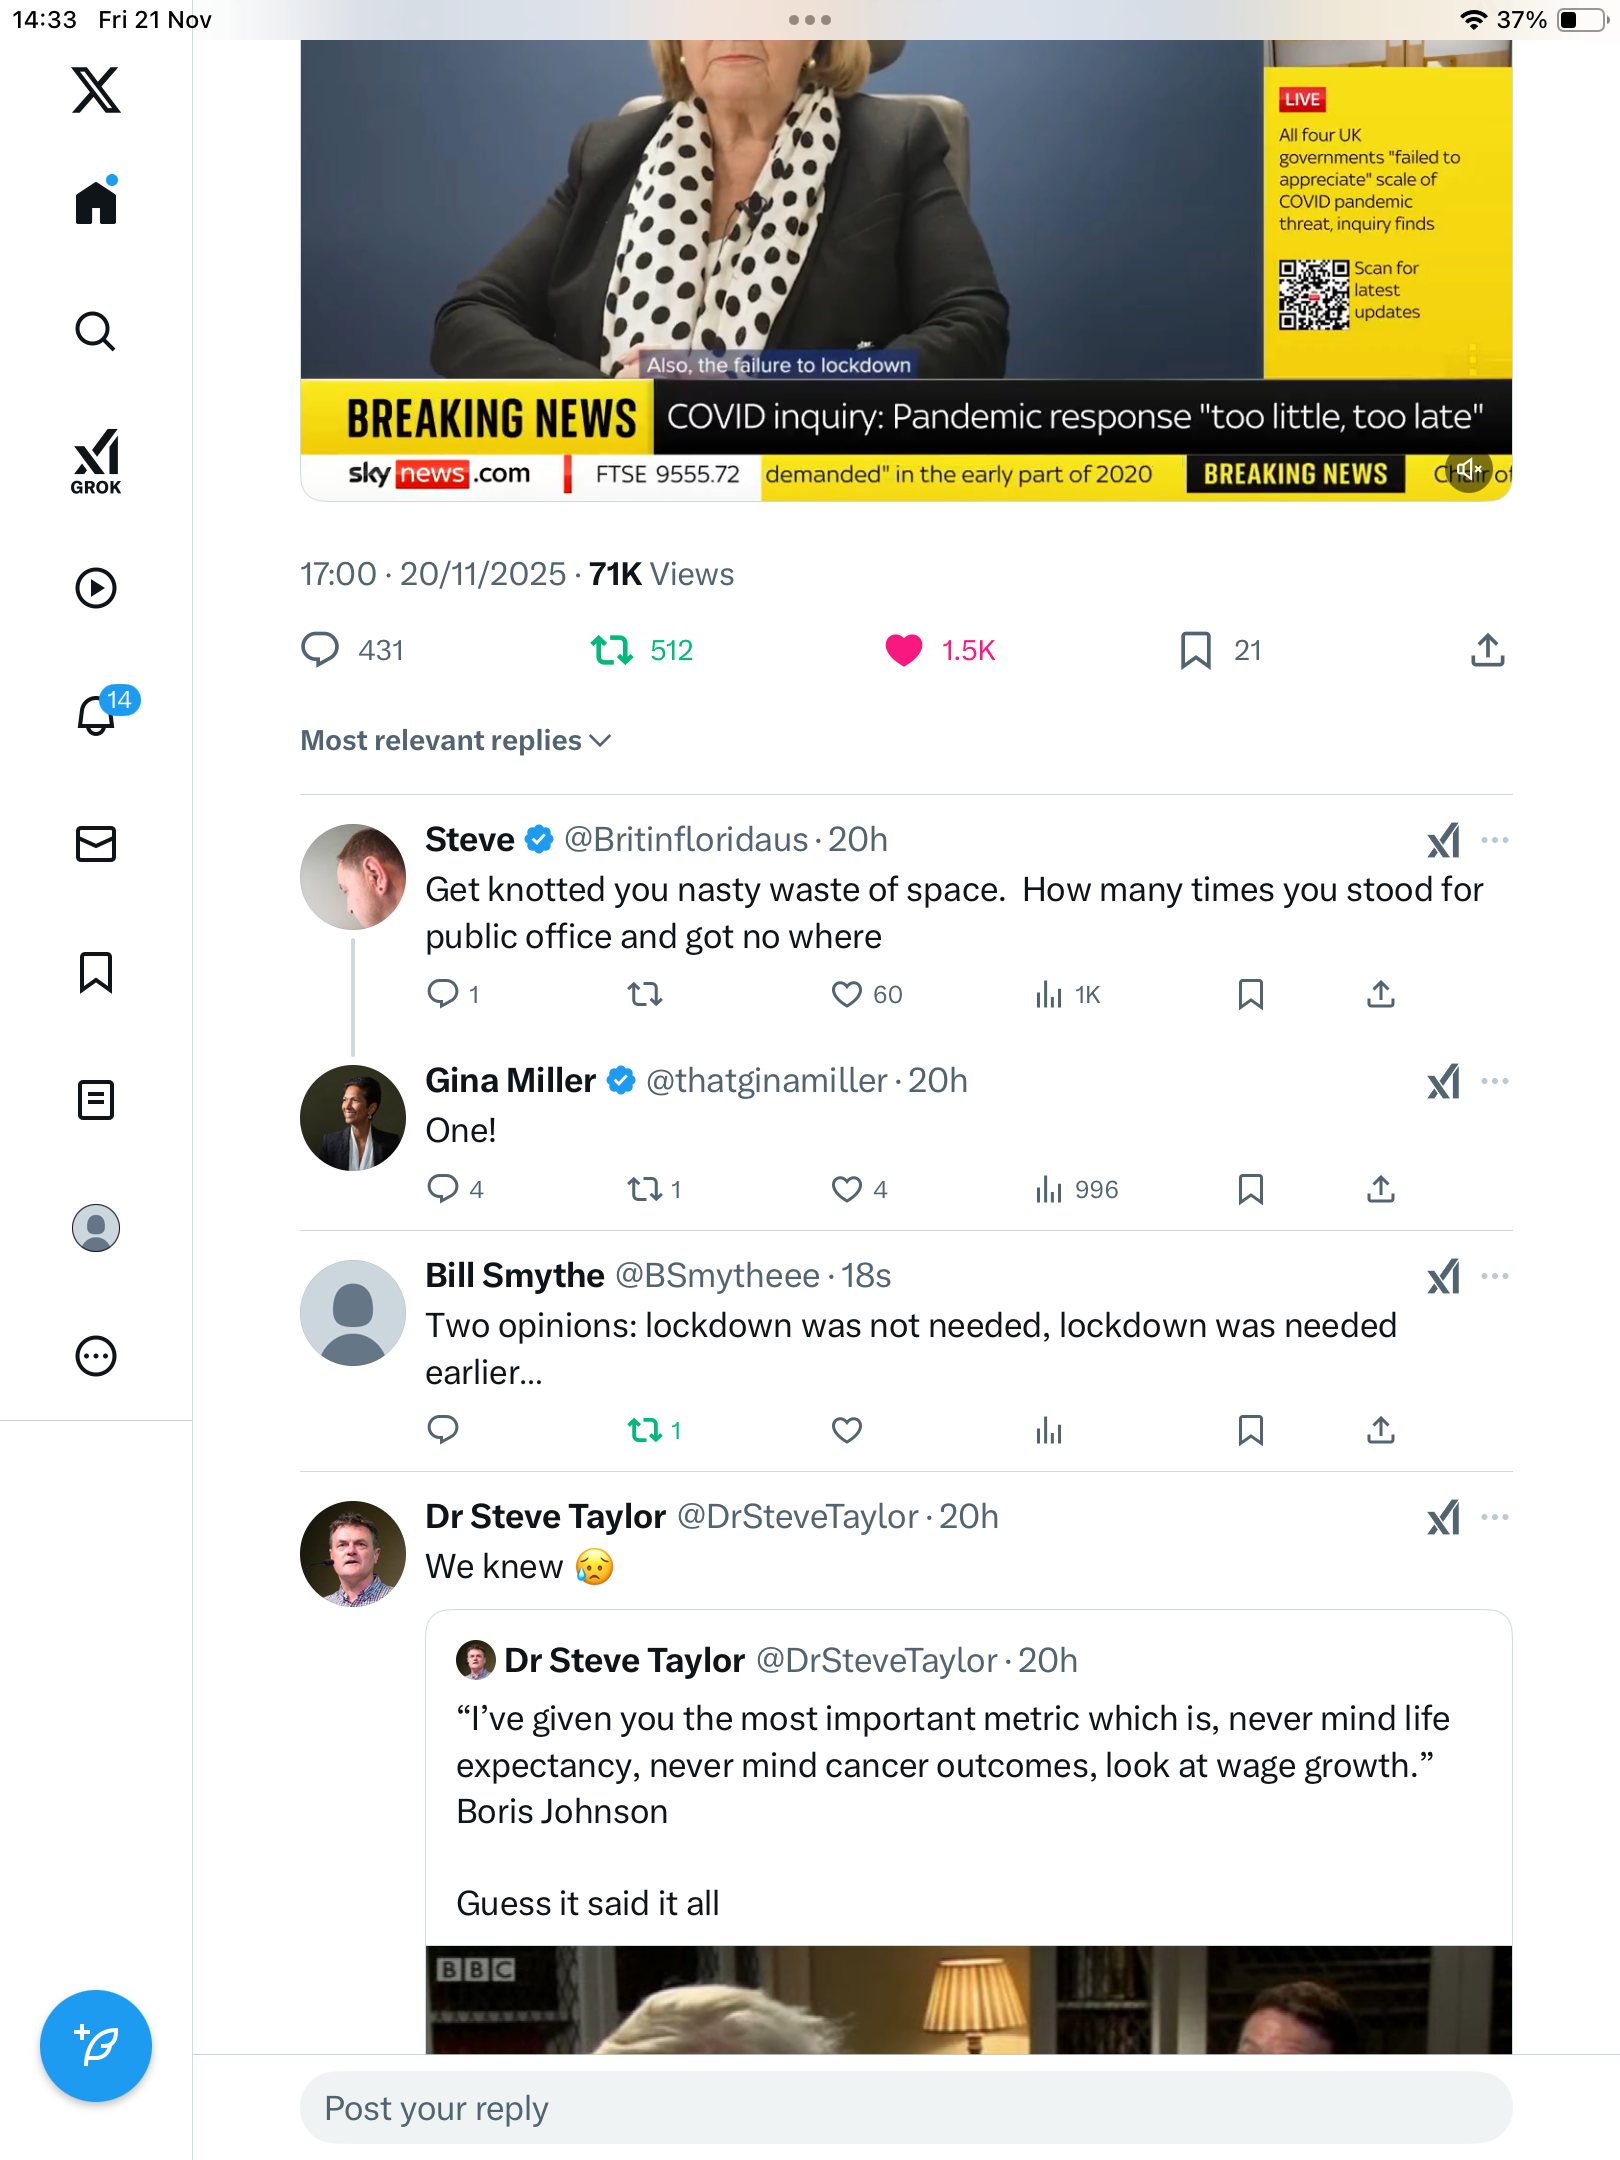Open the Search page
Image resolution: width=1620 pixels, height=2160 pixels.
(x=96, y=331)
